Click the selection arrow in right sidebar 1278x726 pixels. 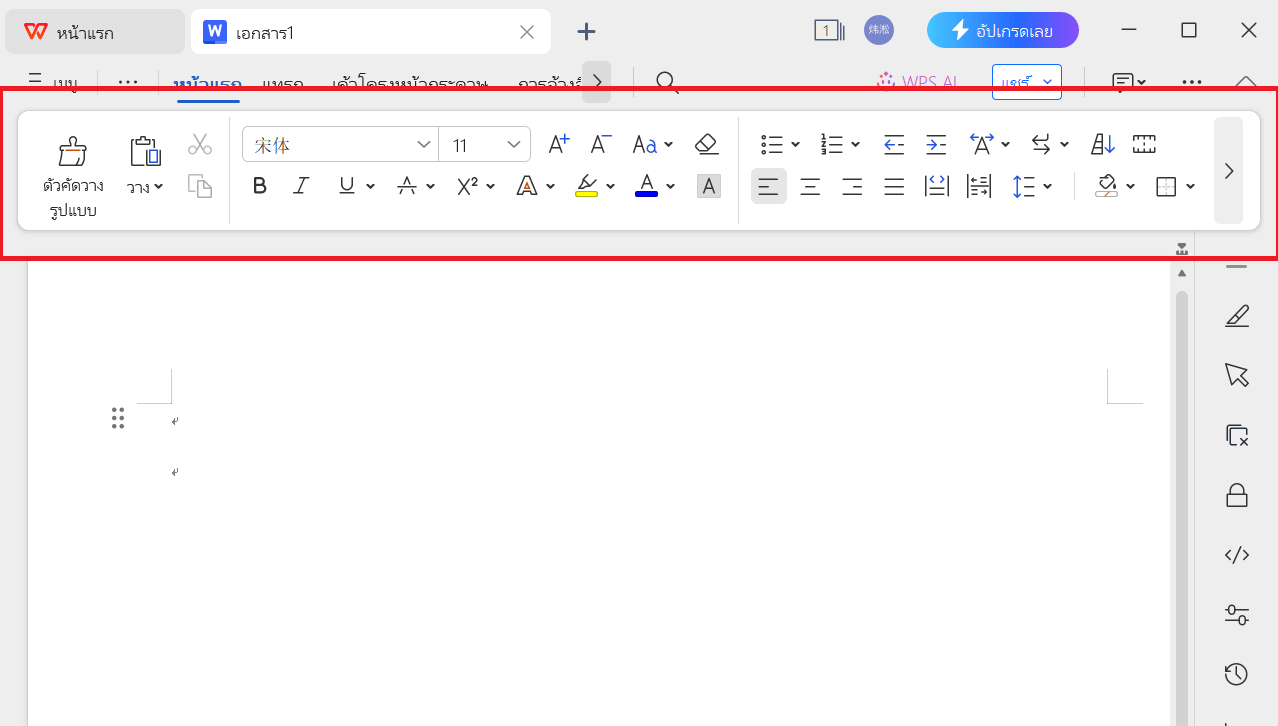point(1237,375)
